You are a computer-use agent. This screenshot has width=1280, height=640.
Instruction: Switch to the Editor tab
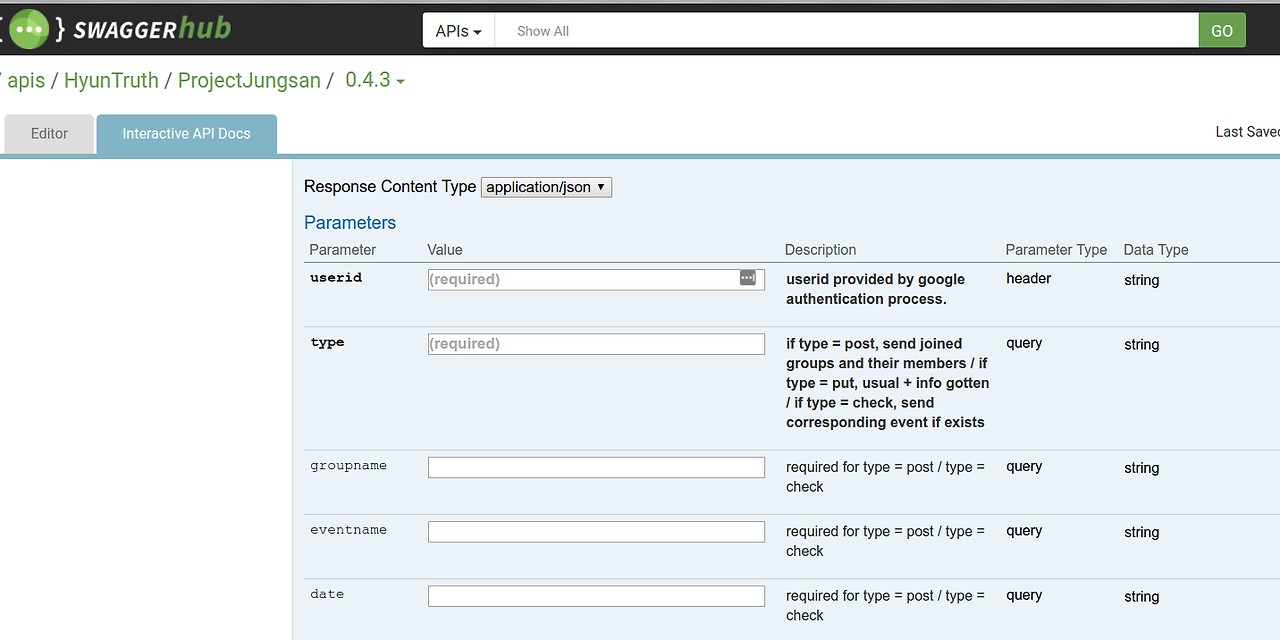[49, 134]
